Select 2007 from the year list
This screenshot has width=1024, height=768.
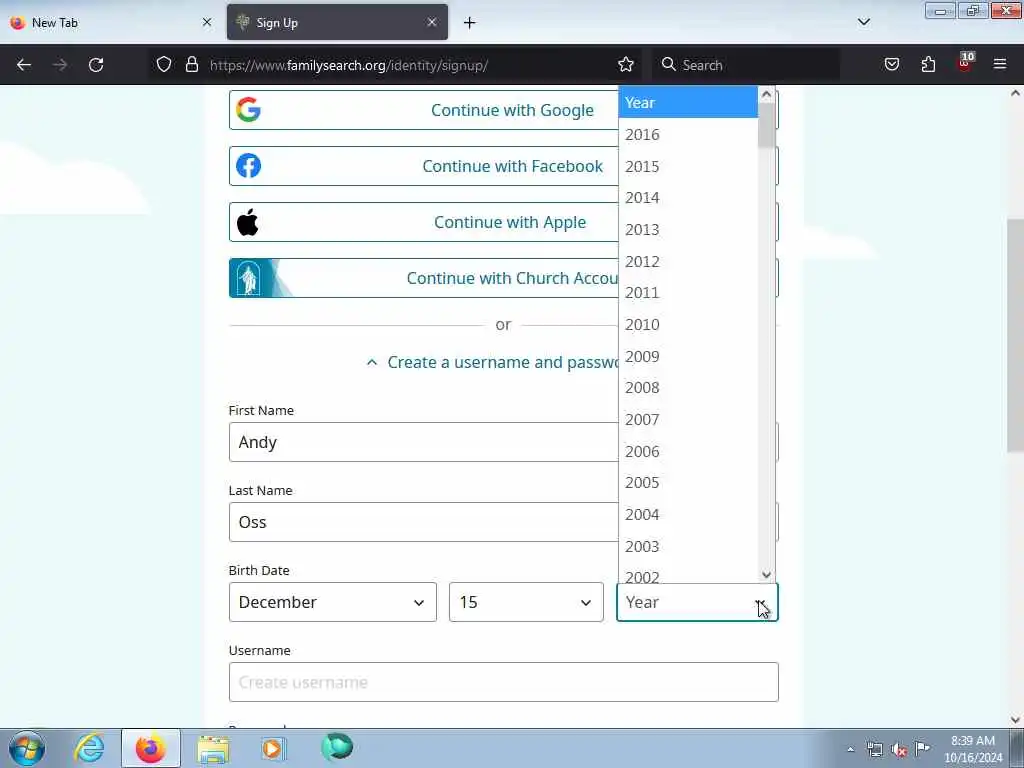[x=688, y=420]
